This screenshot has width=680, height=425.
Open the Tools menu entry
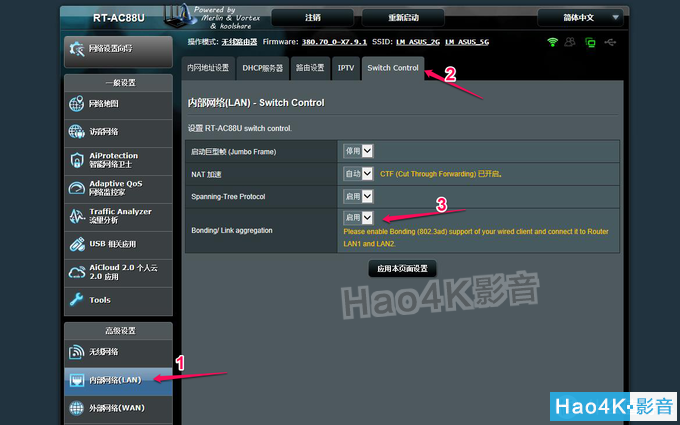[x=118, y=301]
